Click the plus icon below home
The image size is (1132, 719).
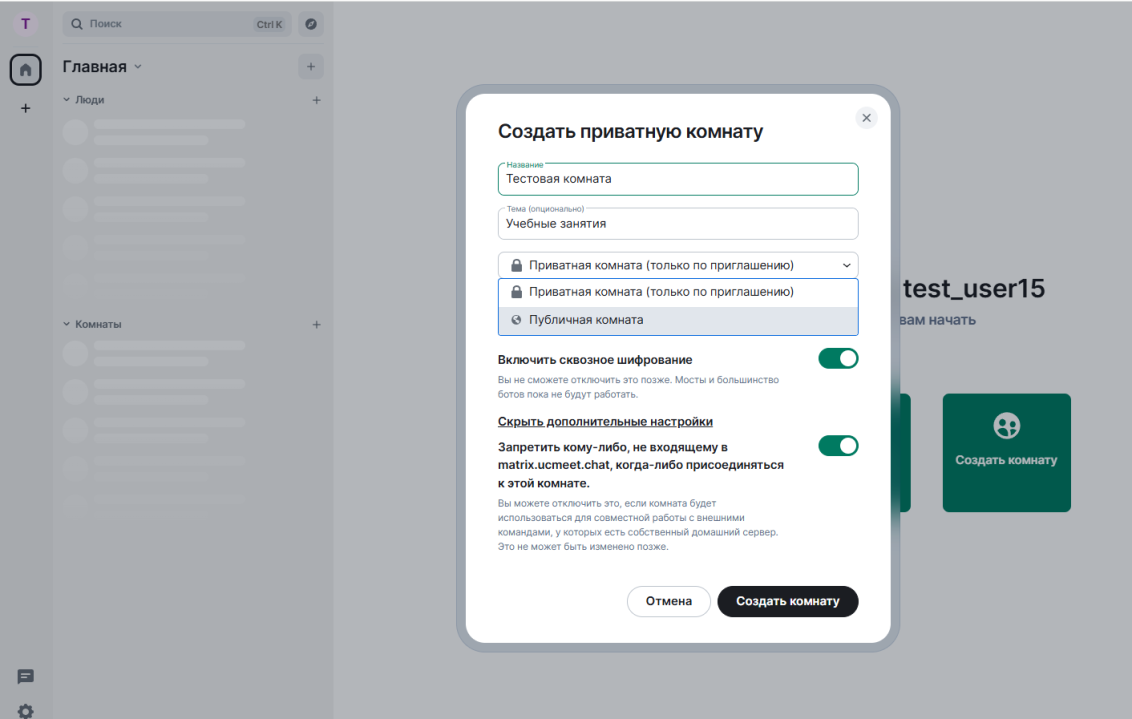point(26,108)
